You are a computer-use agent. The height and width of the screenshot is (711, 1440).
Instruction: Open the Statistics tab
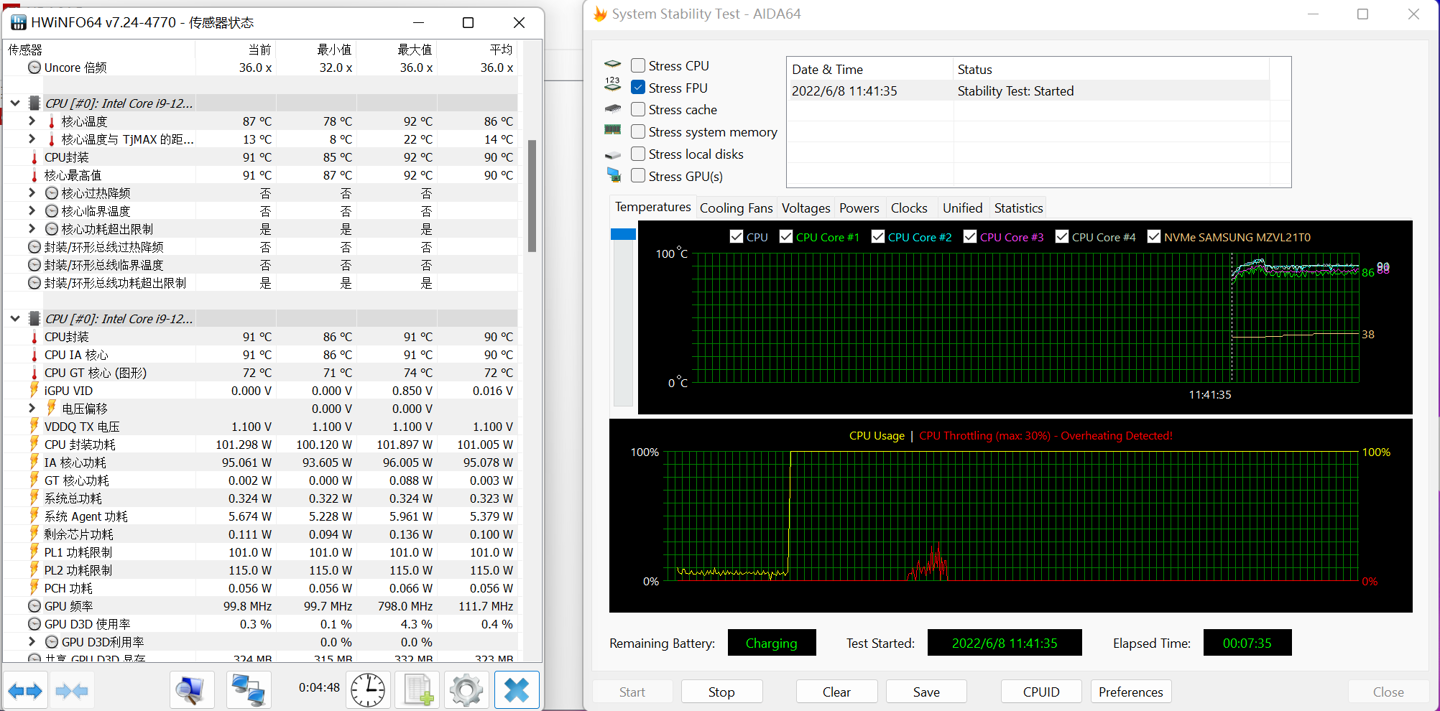coord(1018,208)
